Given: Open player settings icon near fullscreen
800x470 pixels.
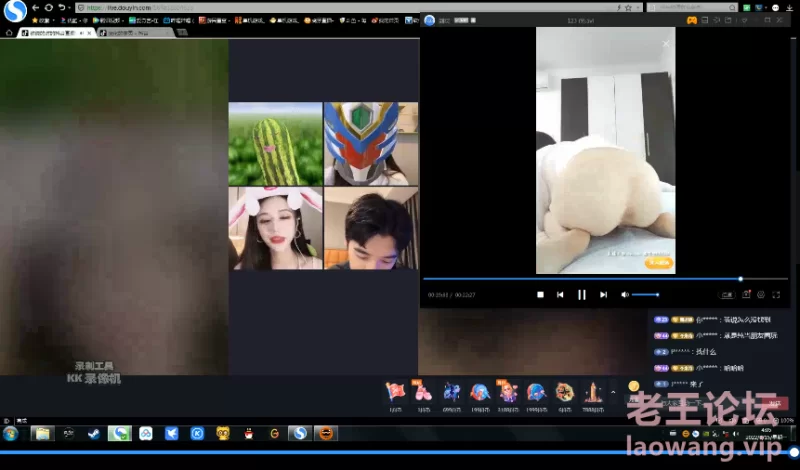Looking at the screenshot, I should (761, 295).
